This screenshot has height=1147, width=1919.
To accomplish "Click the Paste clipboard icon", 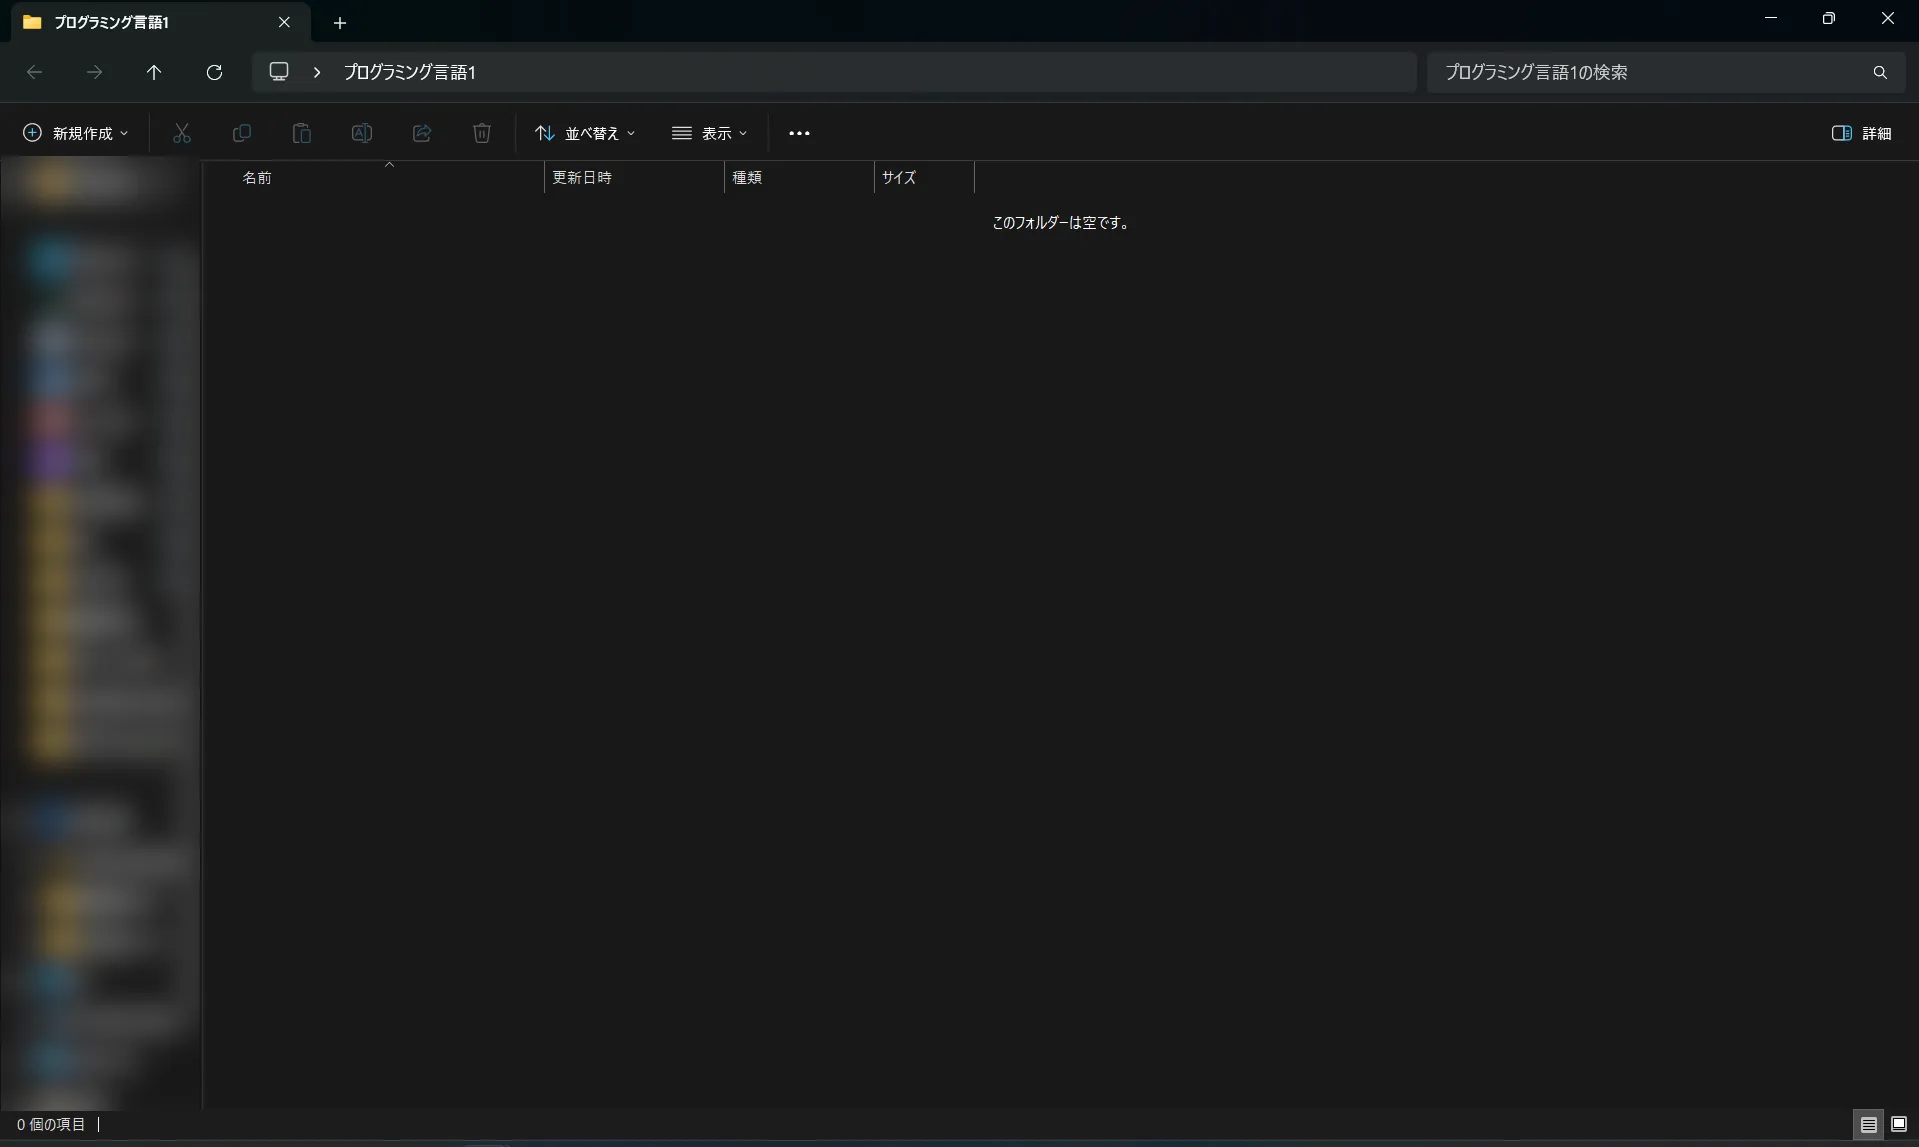I will 302,133.
